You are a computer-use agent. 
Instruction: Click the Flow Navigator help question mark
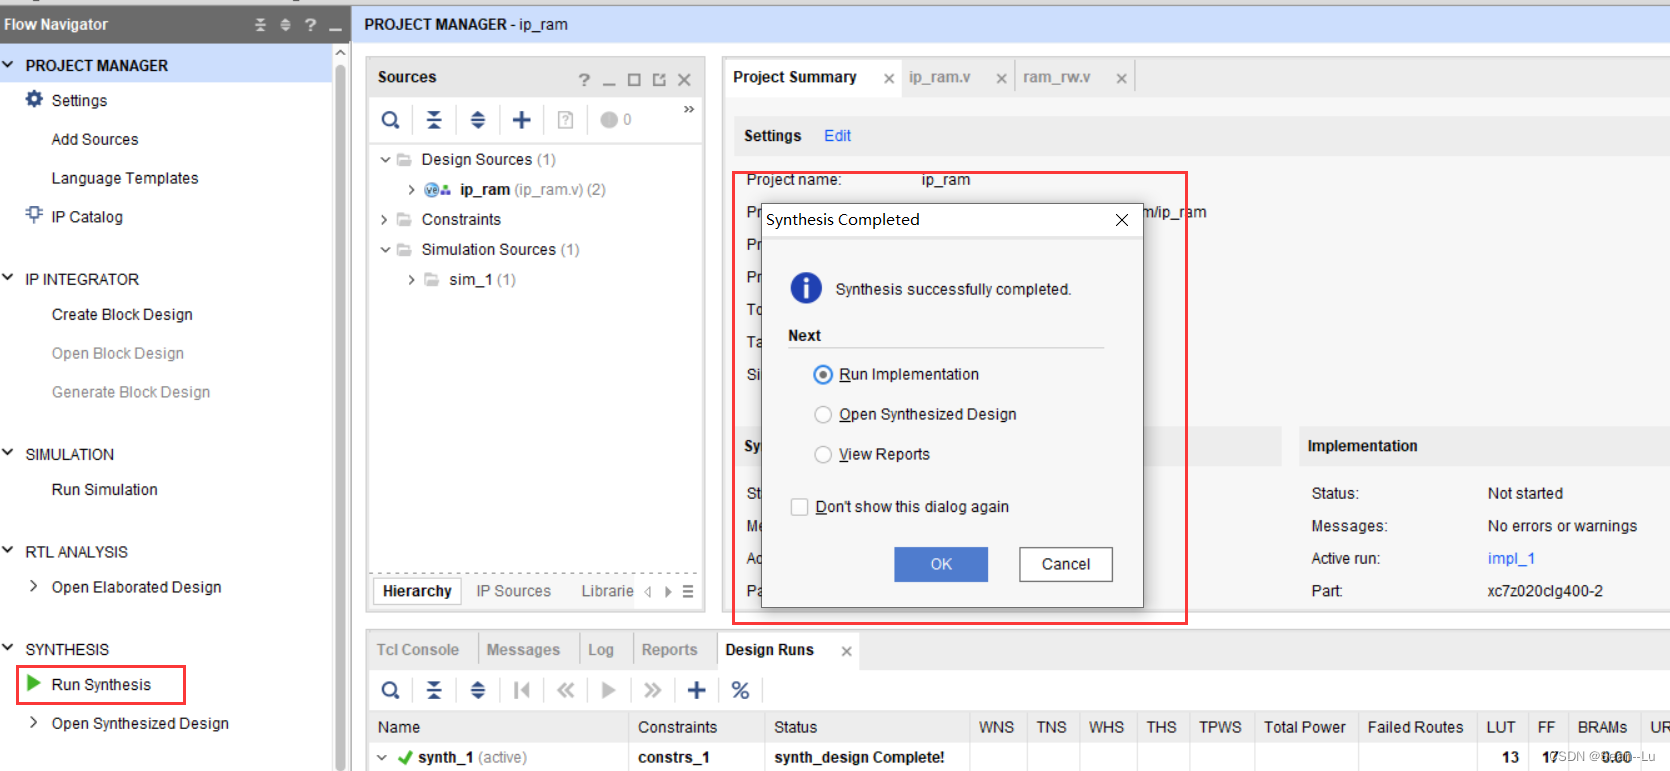(311, 24)
